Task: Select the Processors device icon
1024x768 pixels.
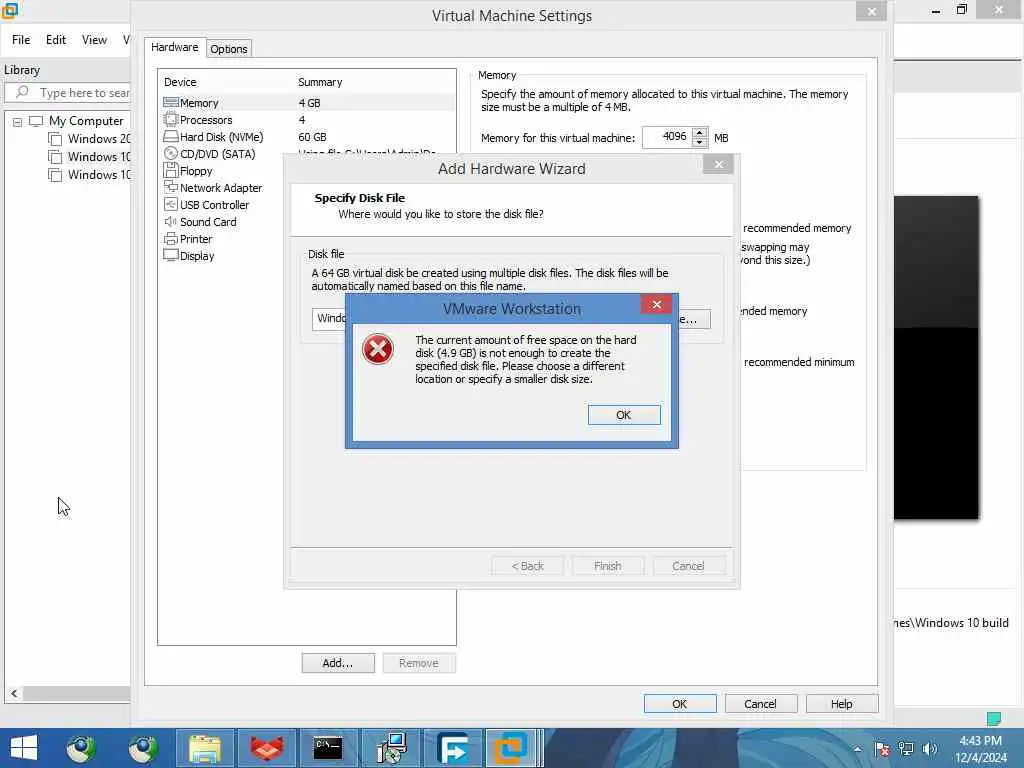Action: (170, 120)
